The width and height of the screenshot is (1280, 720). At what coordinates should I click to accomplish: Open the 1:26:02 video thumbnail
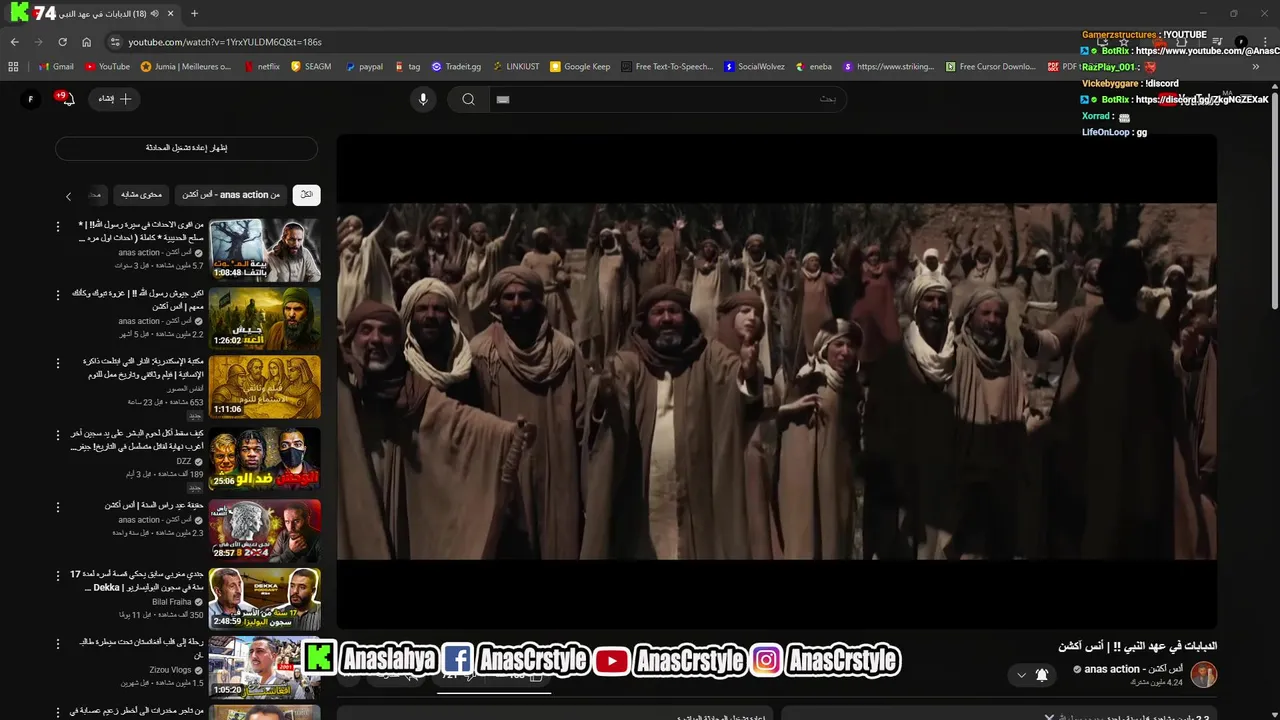[265, 318]
